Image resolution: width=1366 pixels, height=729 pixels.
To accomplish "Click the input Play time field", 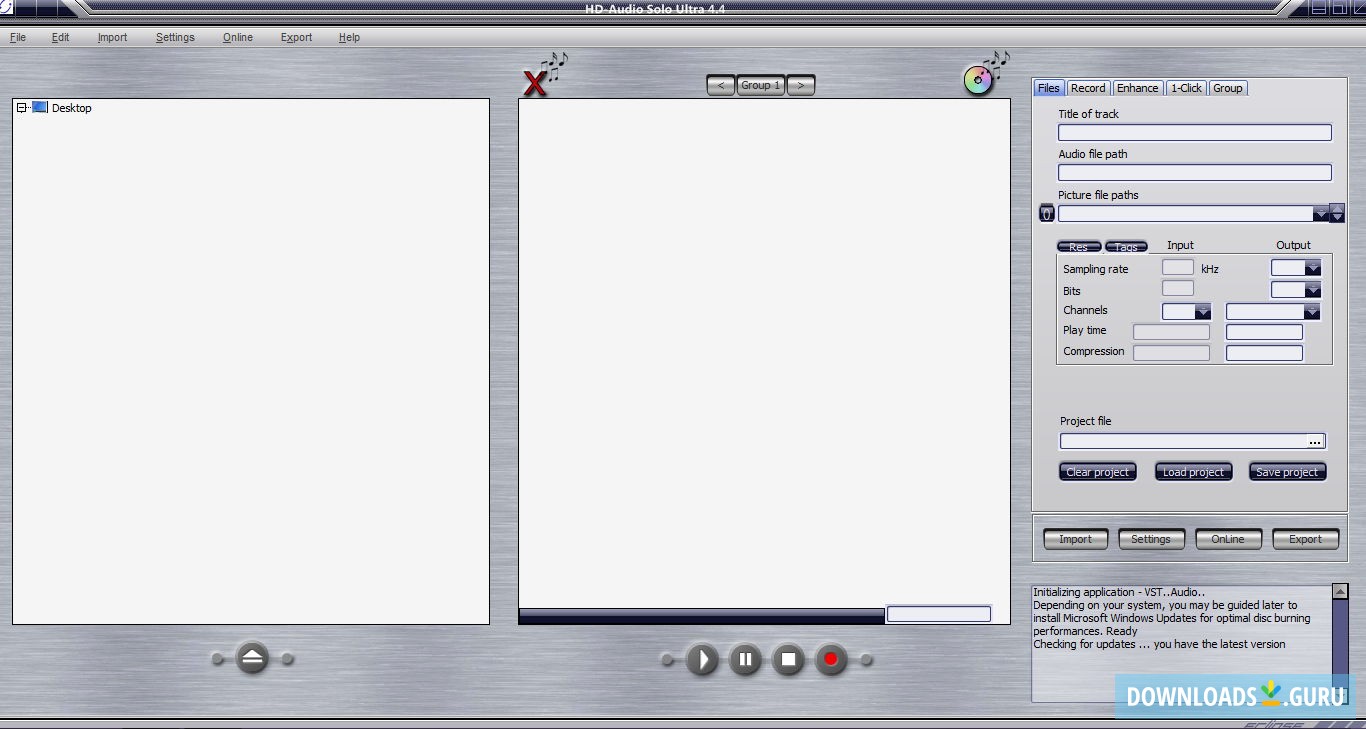I will coord(1171,332).
